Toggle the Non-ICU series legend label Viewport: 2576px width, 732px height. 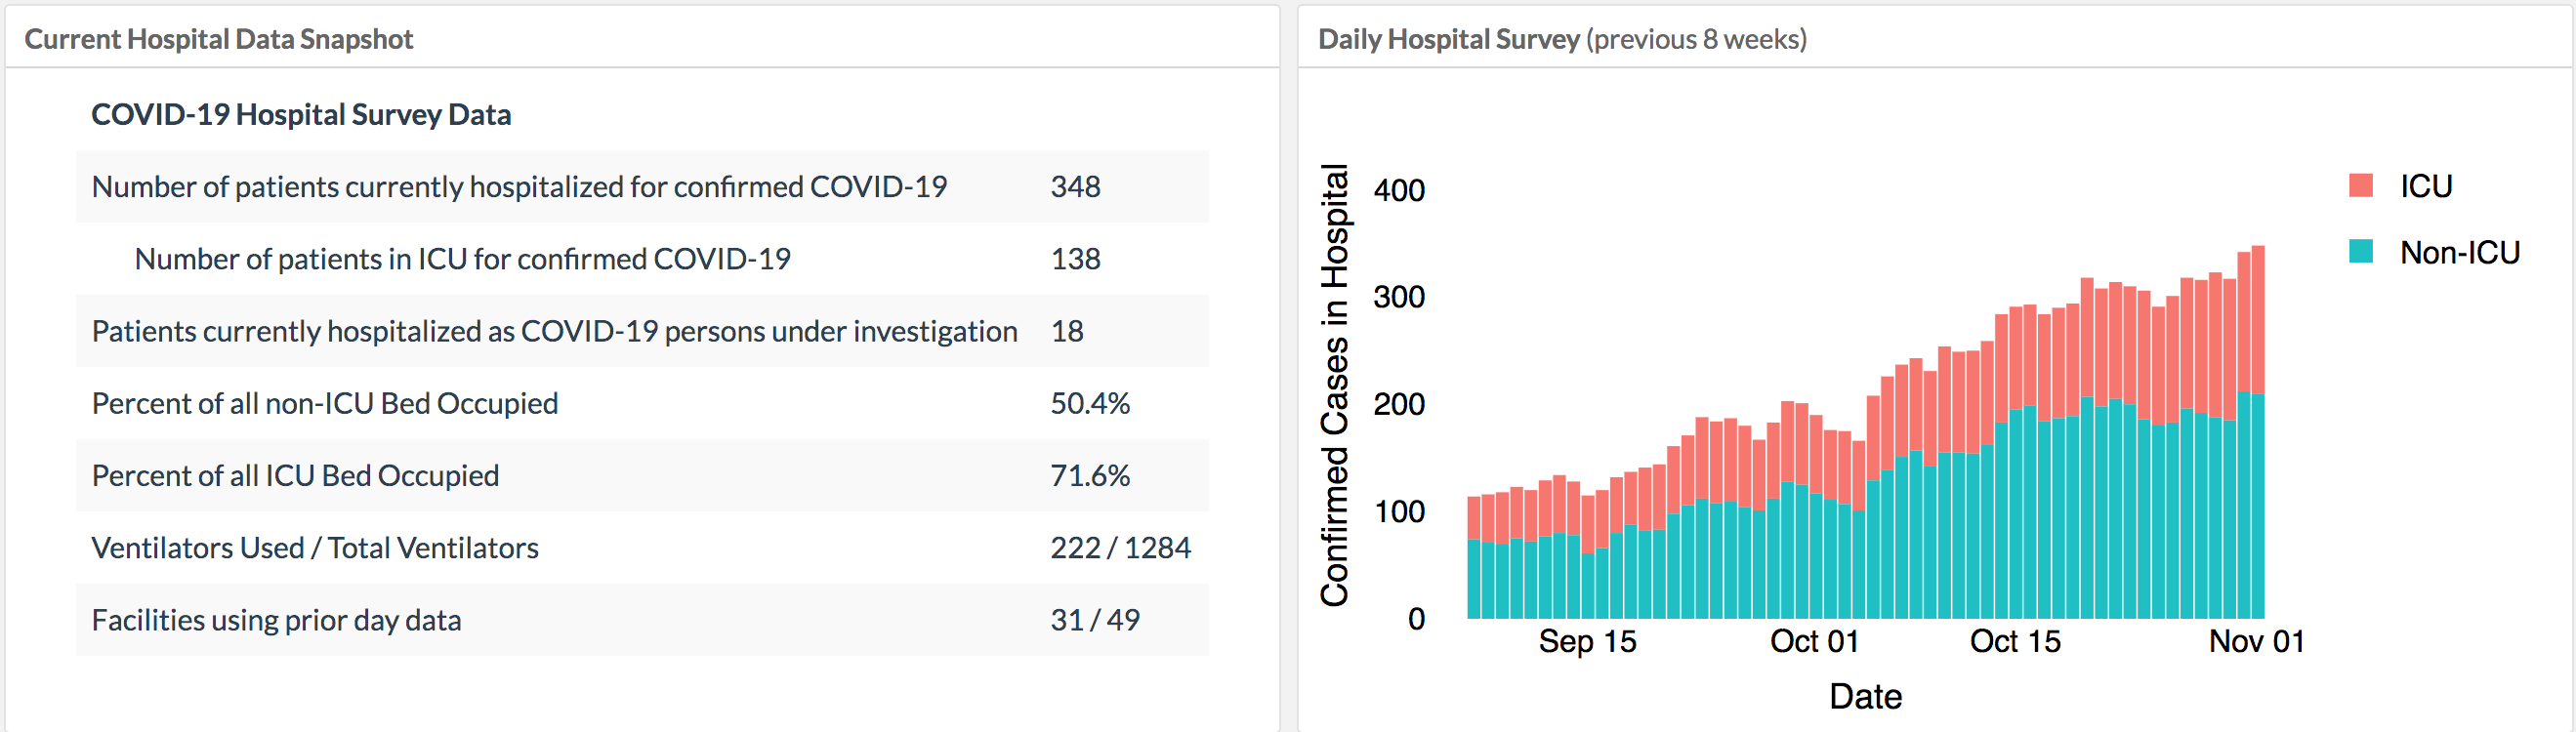(2459, 253)
